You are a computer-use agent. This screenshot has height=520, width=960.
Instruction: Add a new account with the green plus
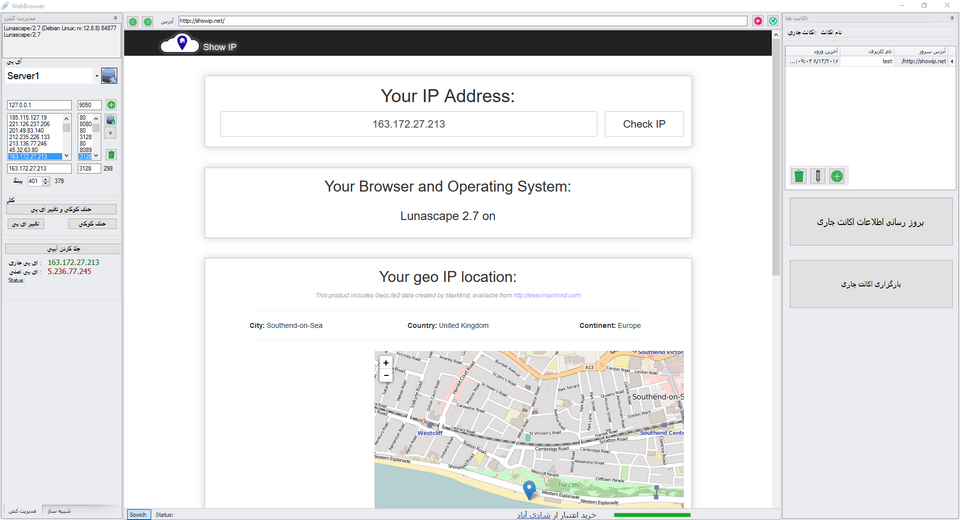(x=837, y=176)
